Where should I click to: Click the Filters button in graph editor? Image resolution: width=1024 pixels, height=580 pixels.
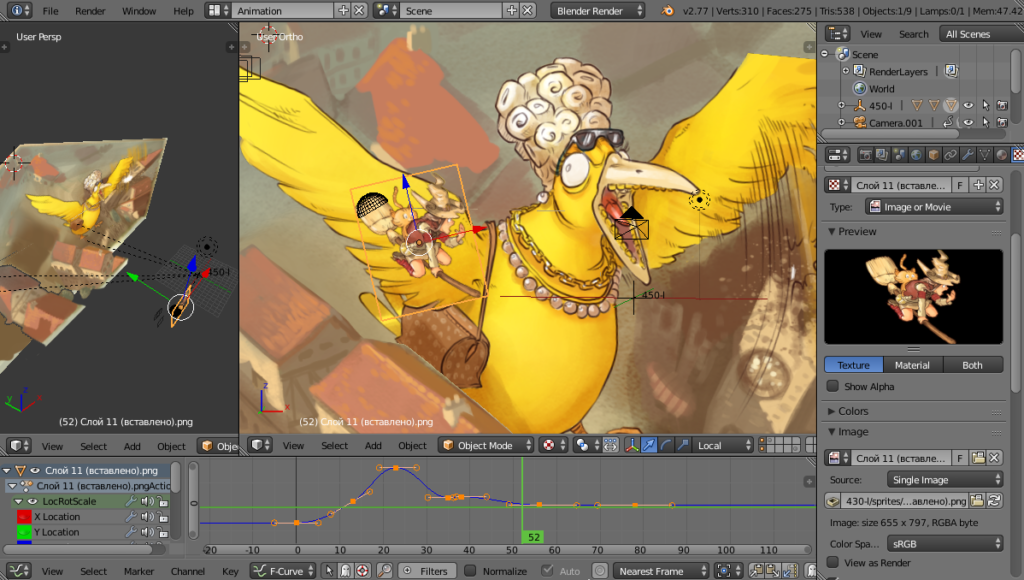(x=426, y=571)
